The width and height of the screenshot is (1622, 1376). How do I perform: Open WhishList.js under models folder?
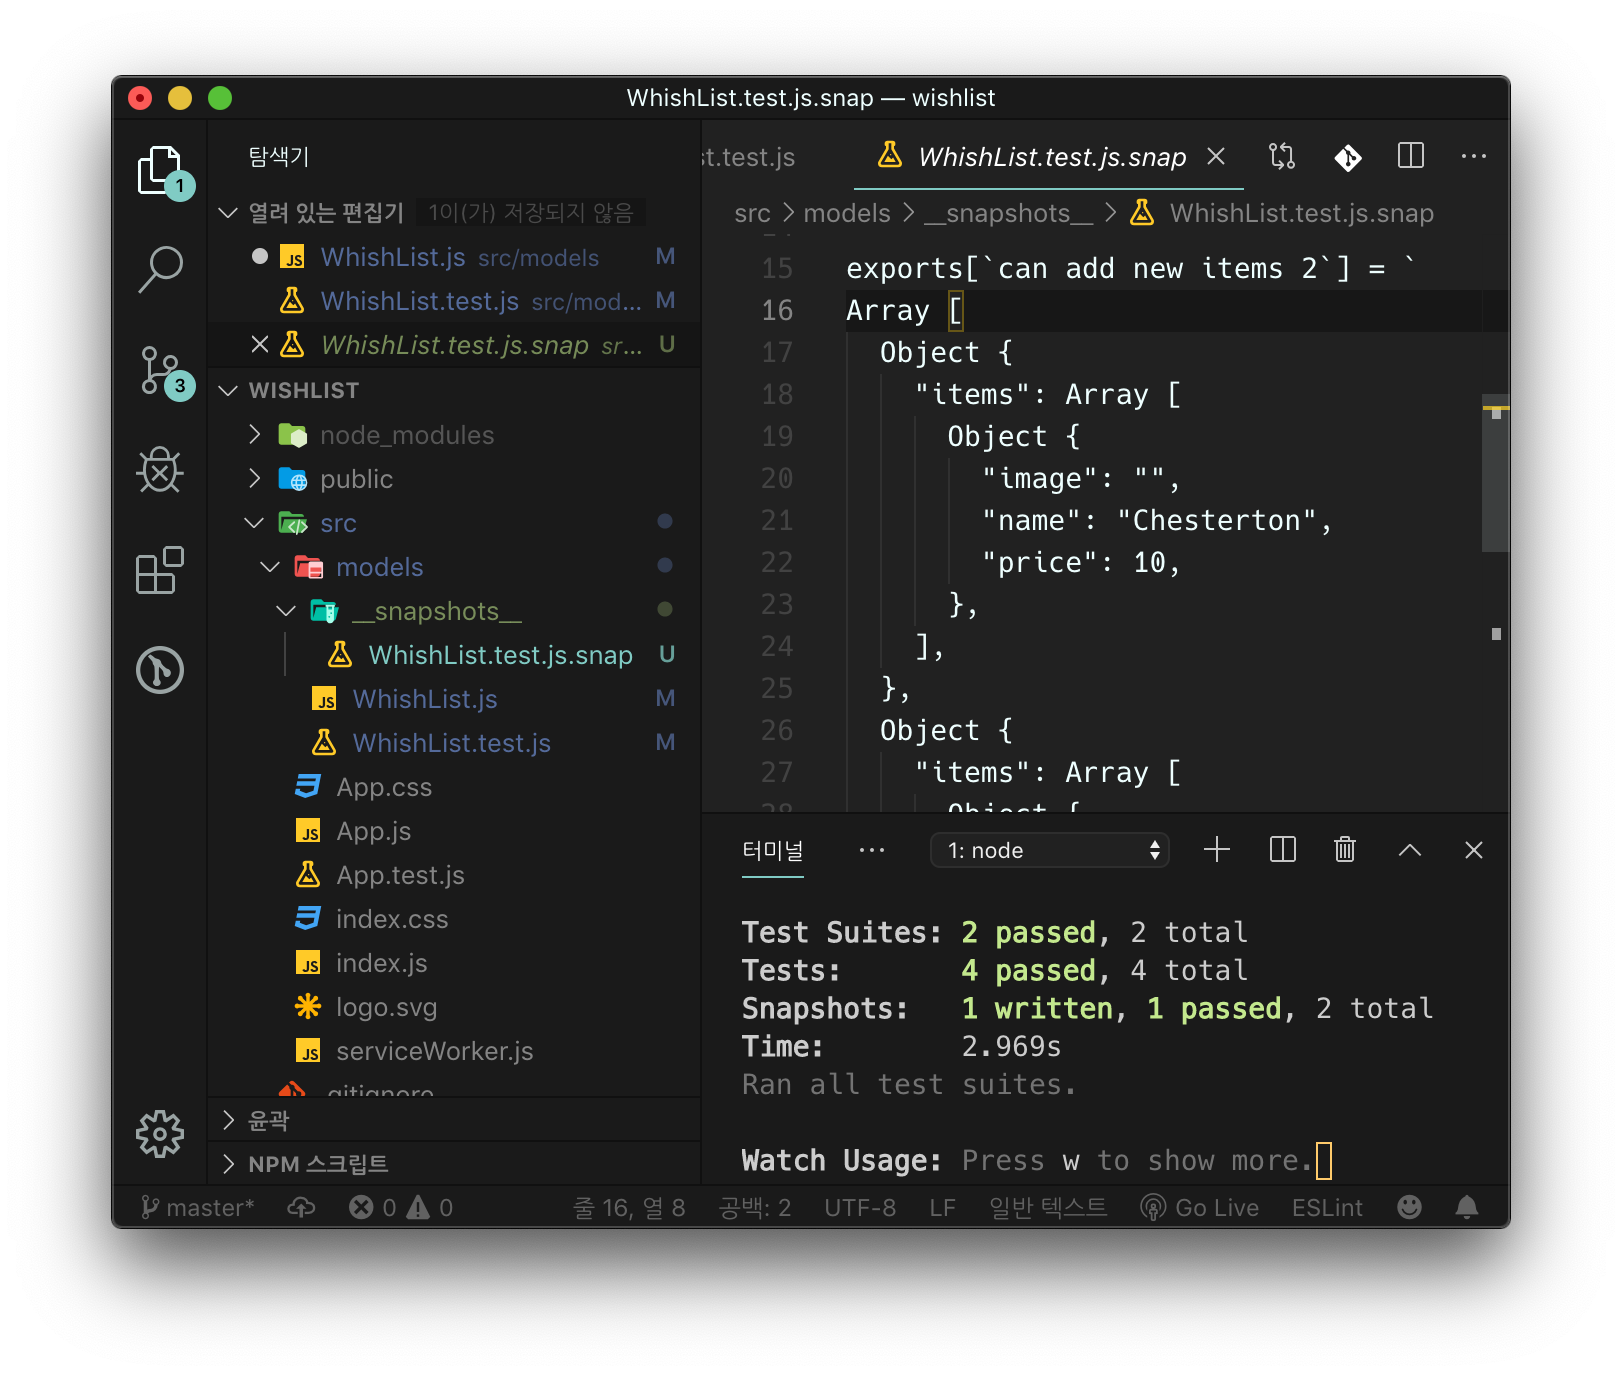point(455,699)
